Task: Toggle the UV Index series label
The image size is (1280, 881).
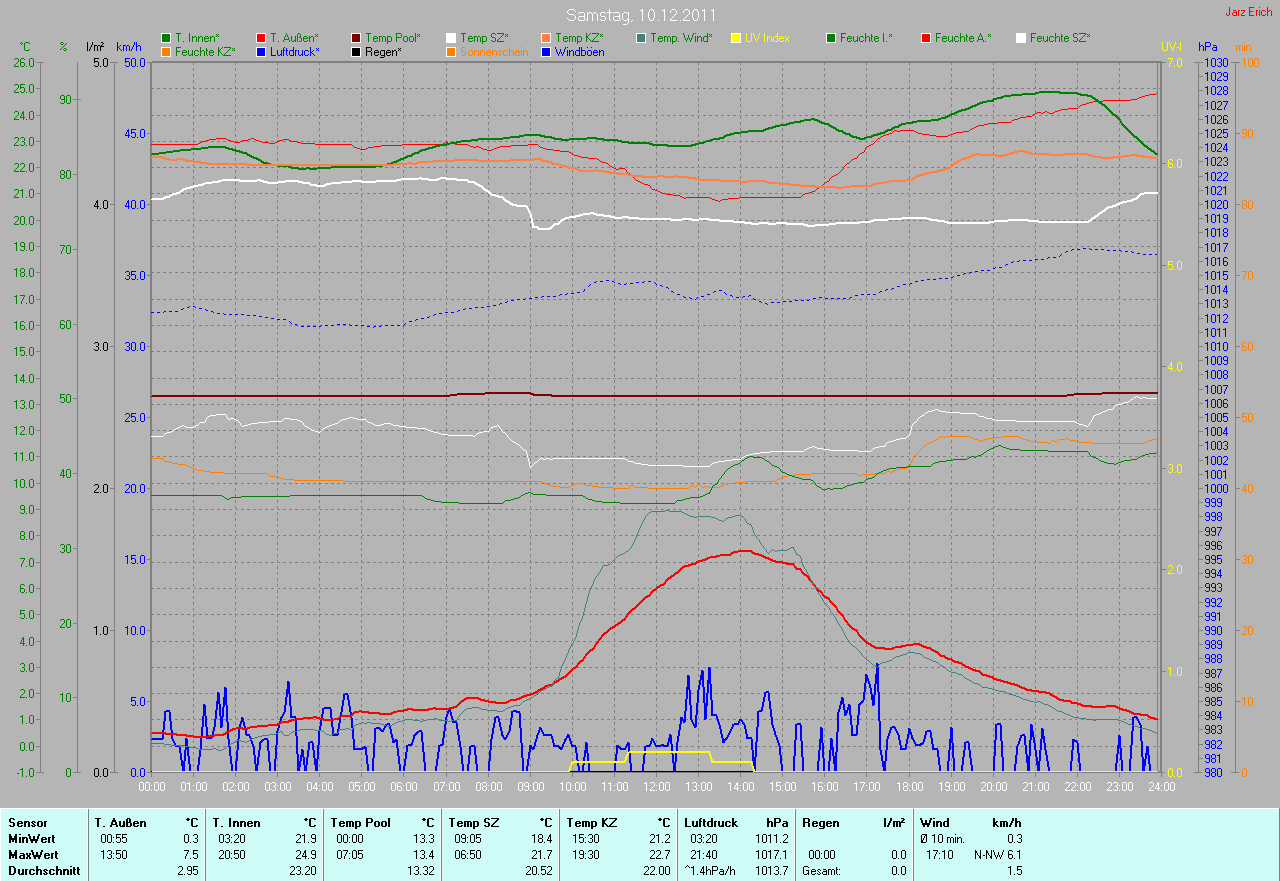Action: [767, 38]
